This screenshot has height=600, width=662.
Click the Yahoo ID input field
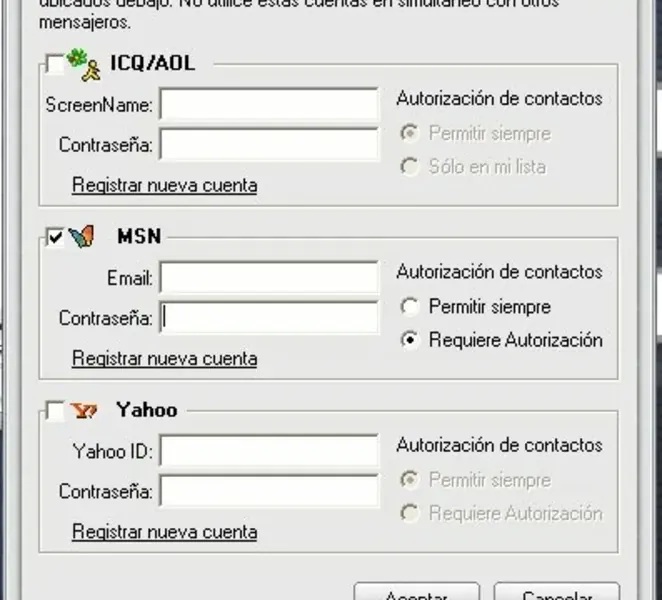(269, 451)
